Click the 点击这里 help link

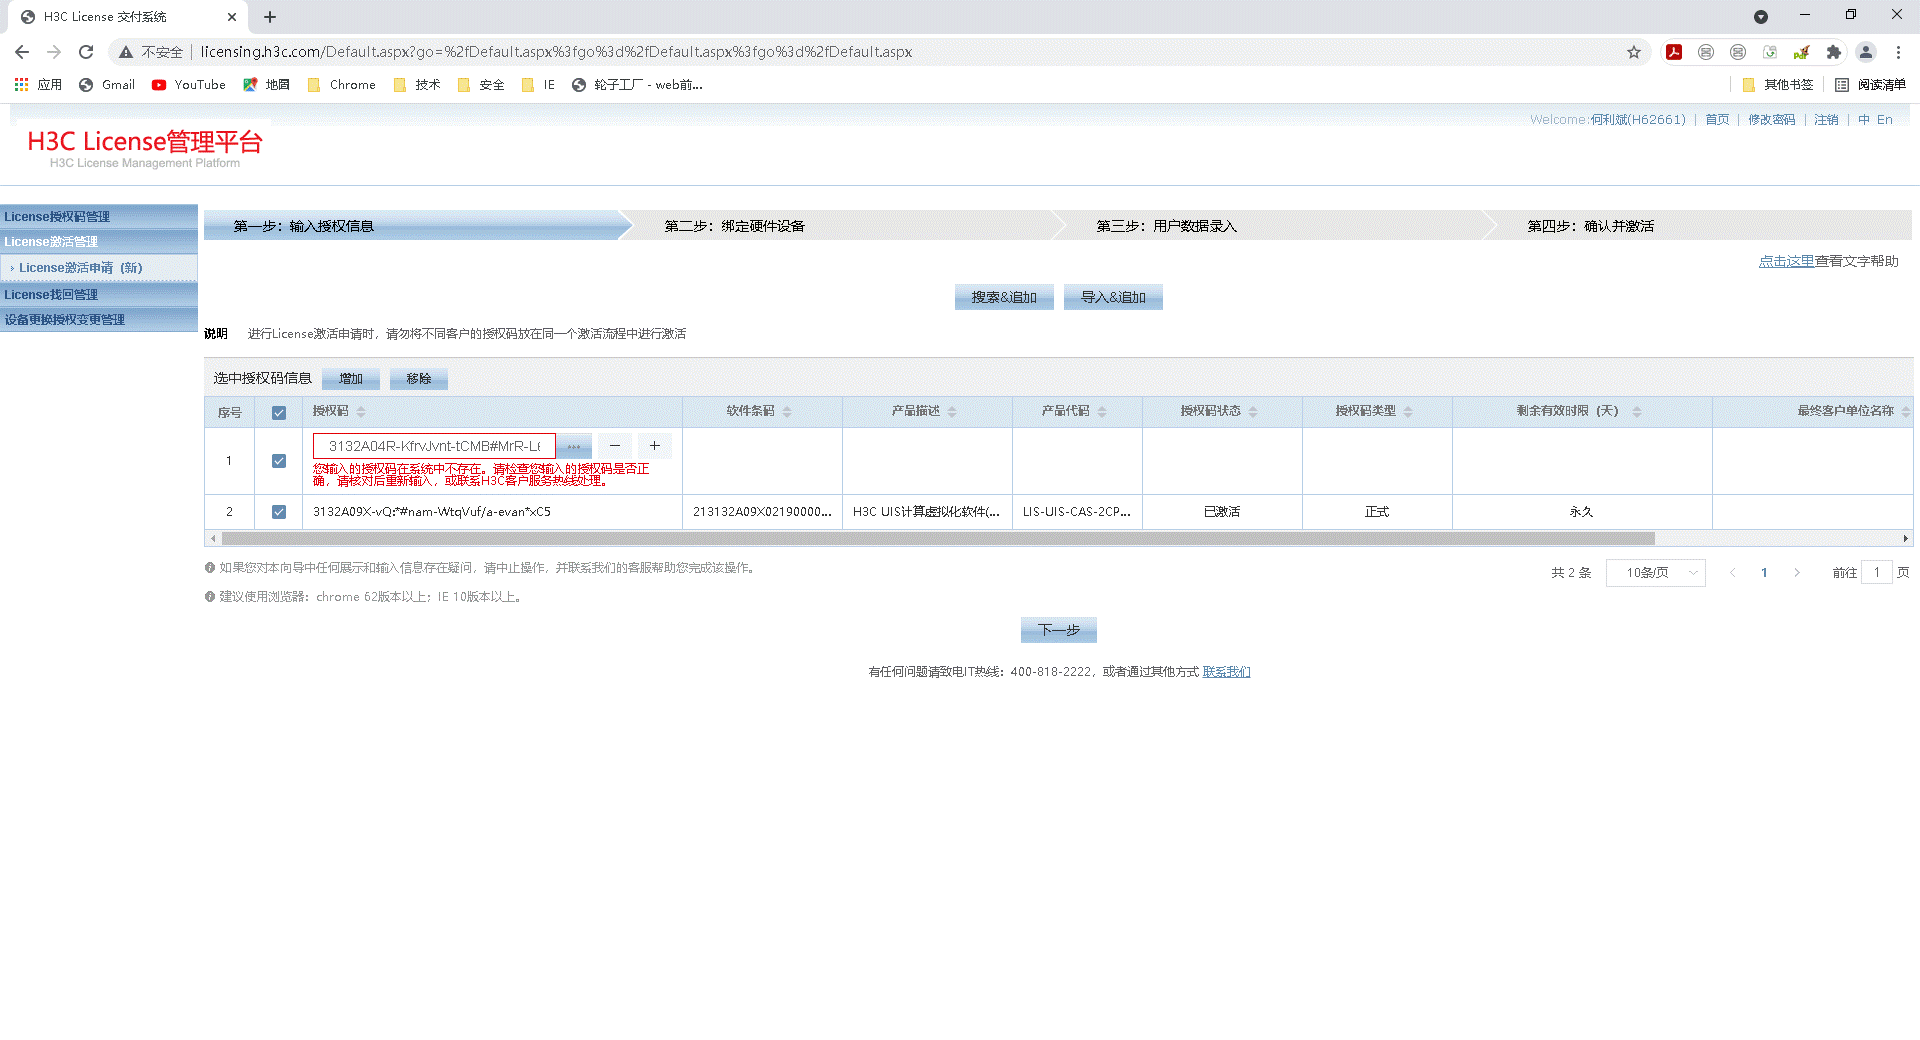click(x=1787, y=261)
